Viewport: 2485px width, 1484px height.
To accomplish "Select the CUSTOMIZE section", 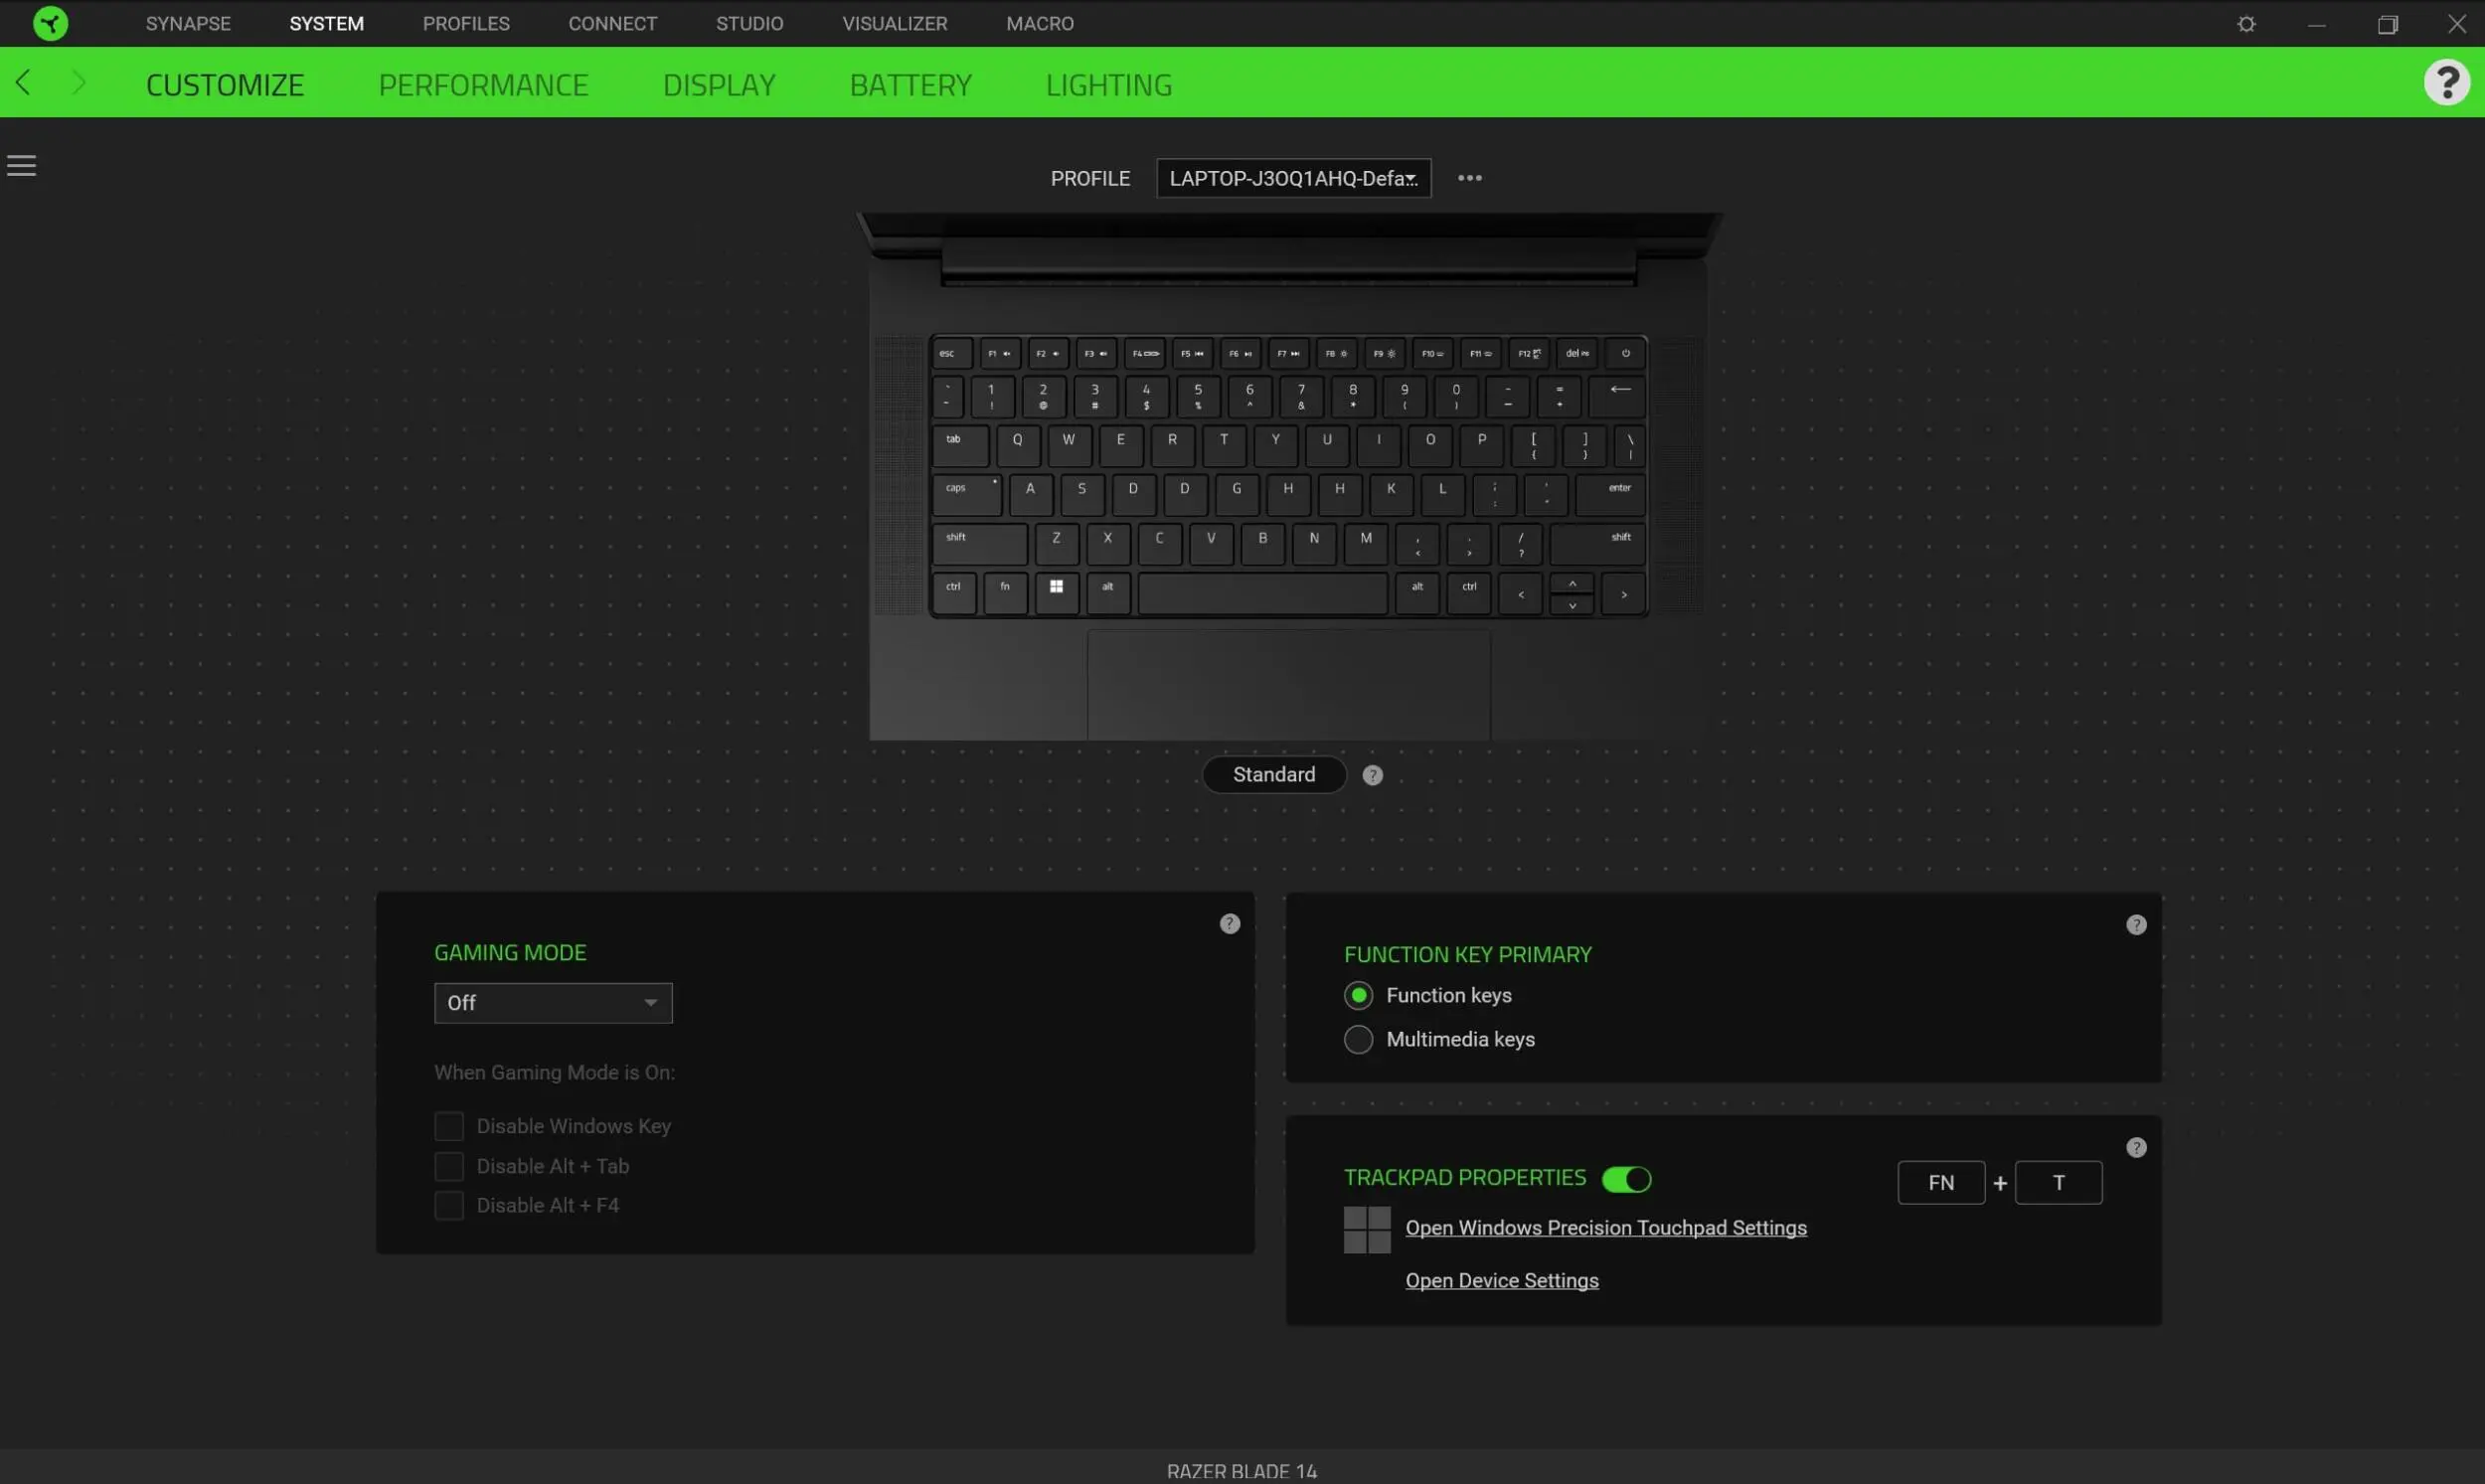I will pos(224,85).
